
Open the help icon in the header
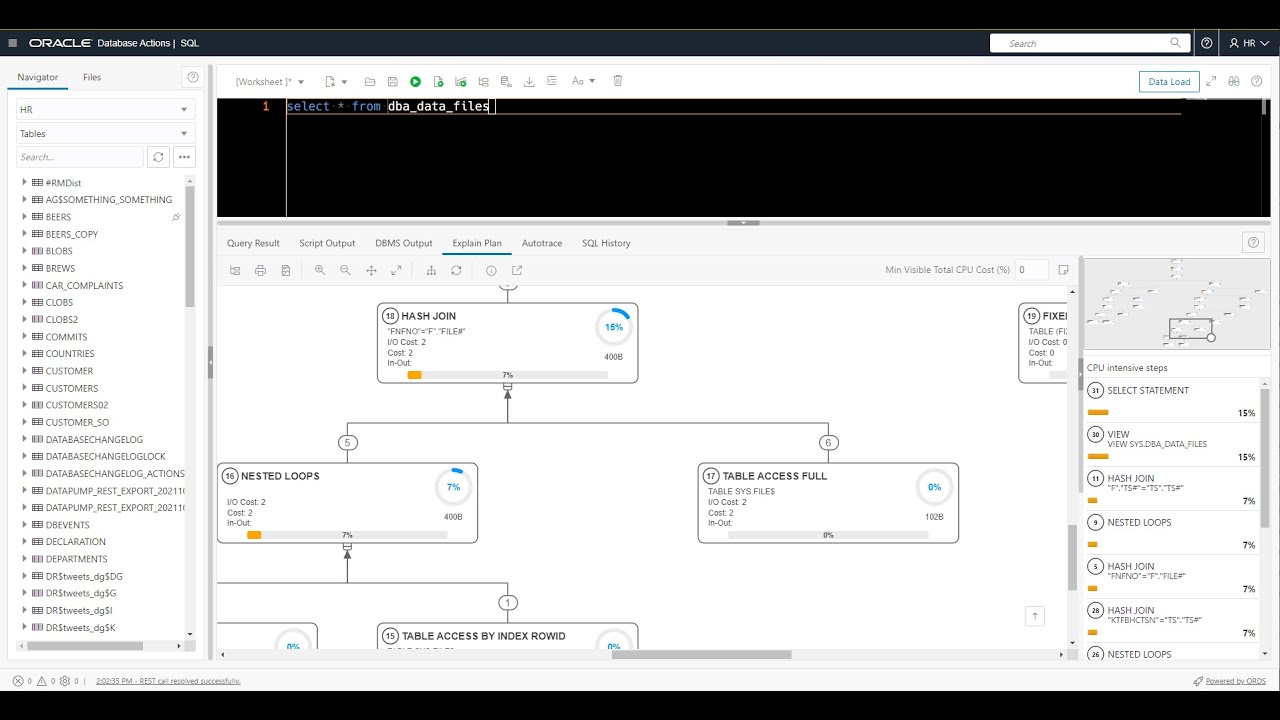1207,43
